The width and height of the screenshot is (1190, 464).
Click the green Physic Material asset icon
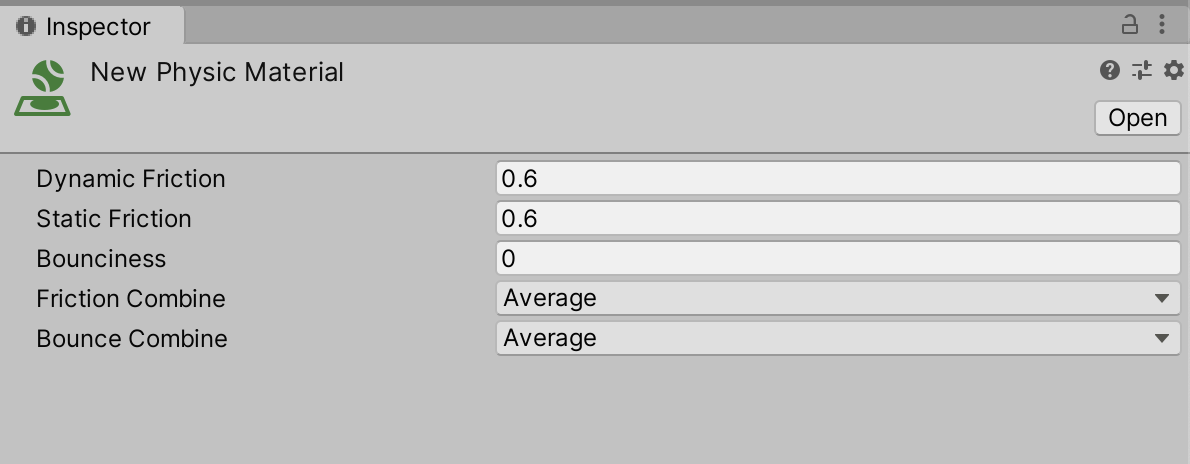tap(42, 88)
